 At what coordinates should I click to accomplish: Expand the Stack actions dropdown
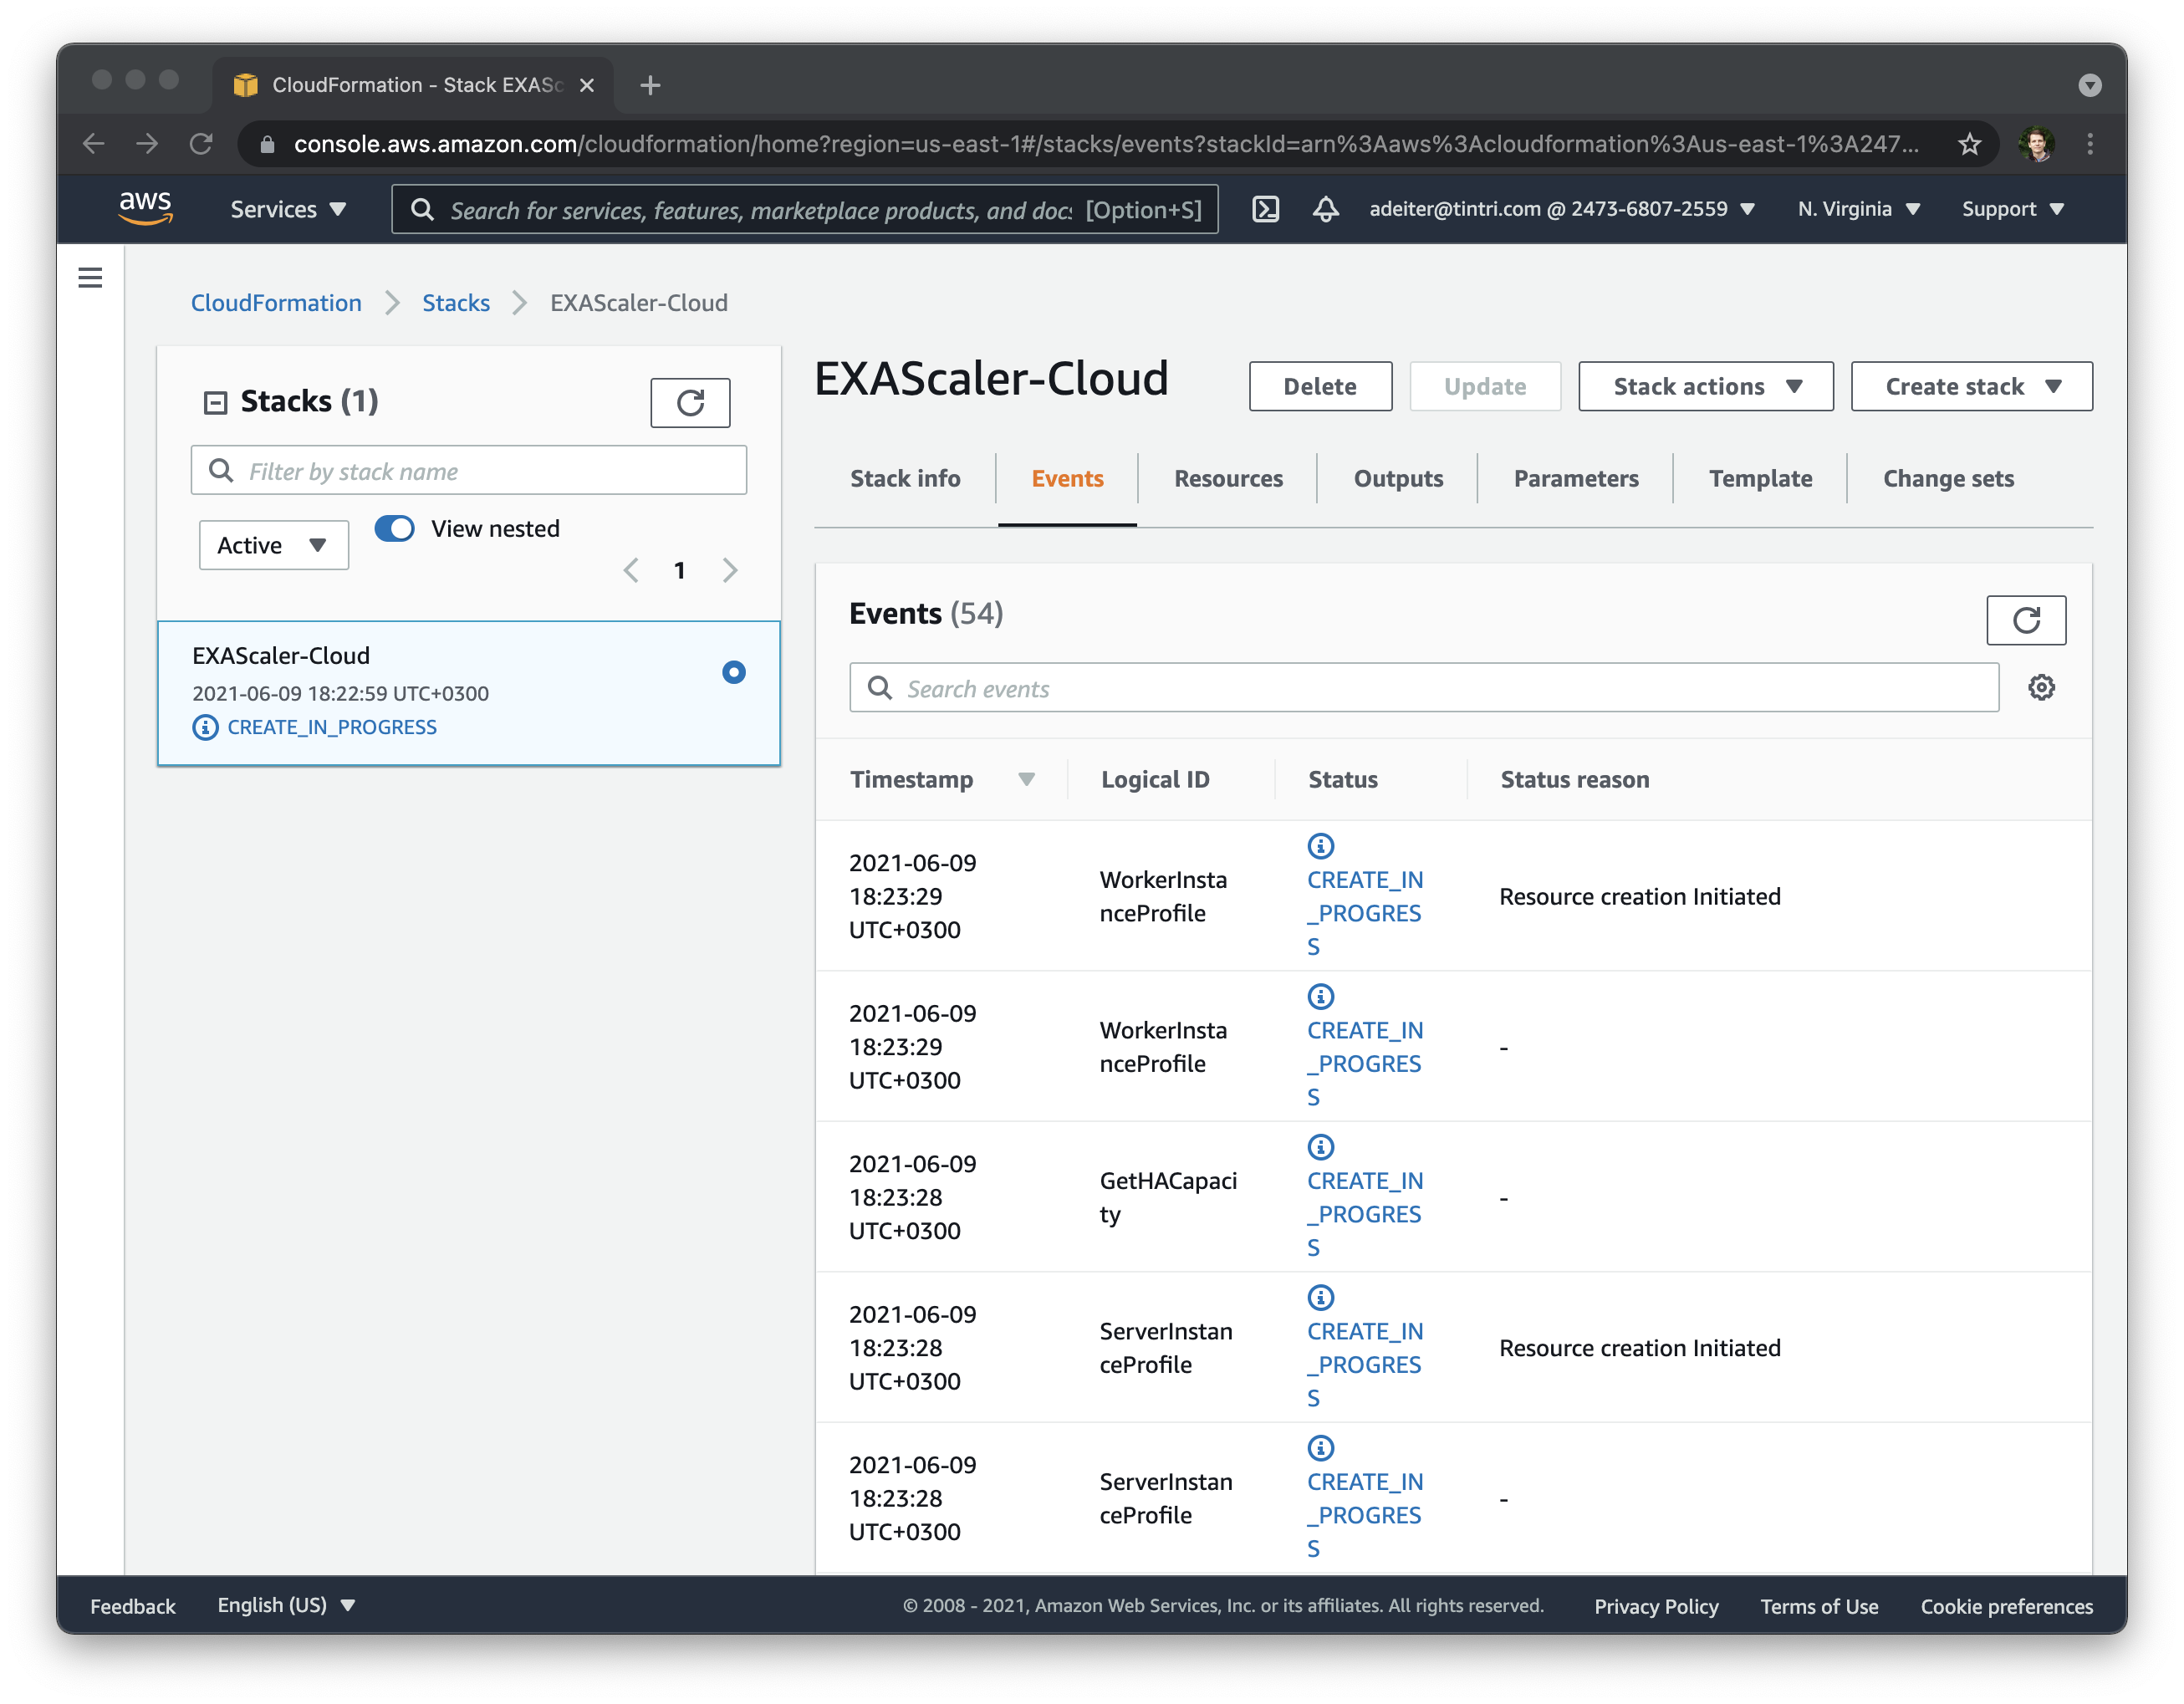tap(1705, 387)
